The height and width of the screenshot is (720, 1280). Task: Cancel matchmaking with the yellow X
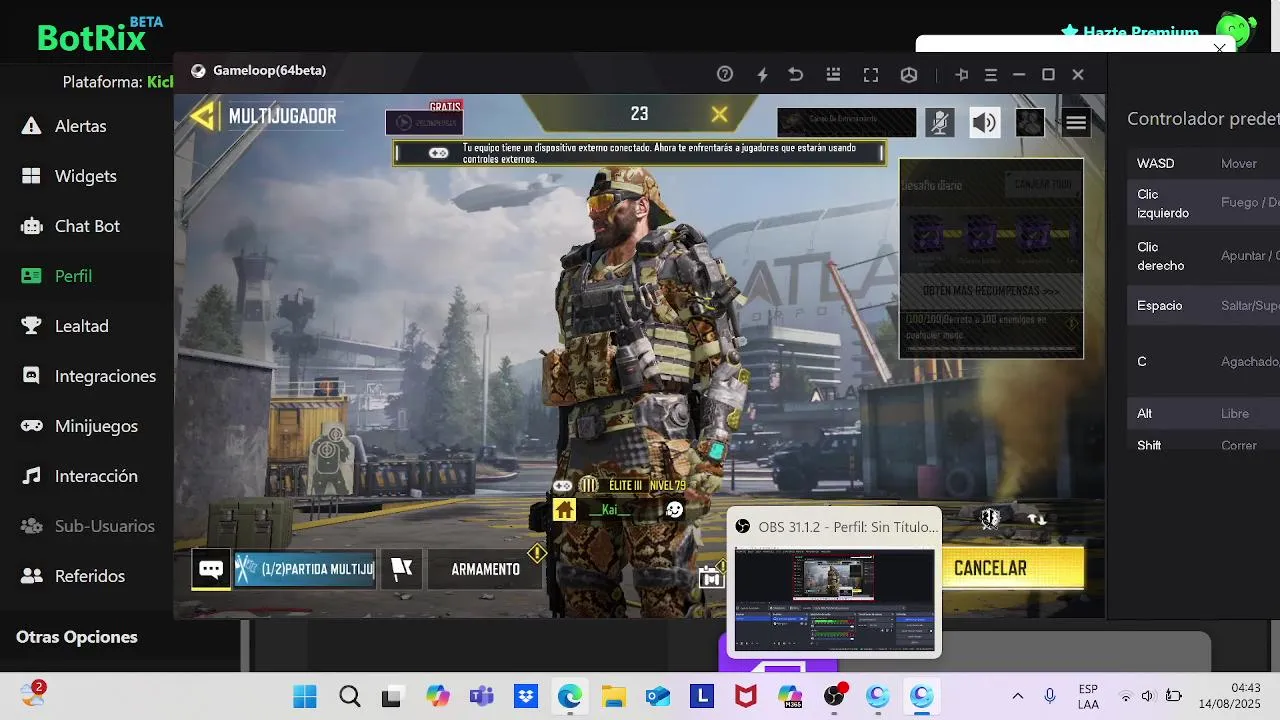tap(719, 114)
